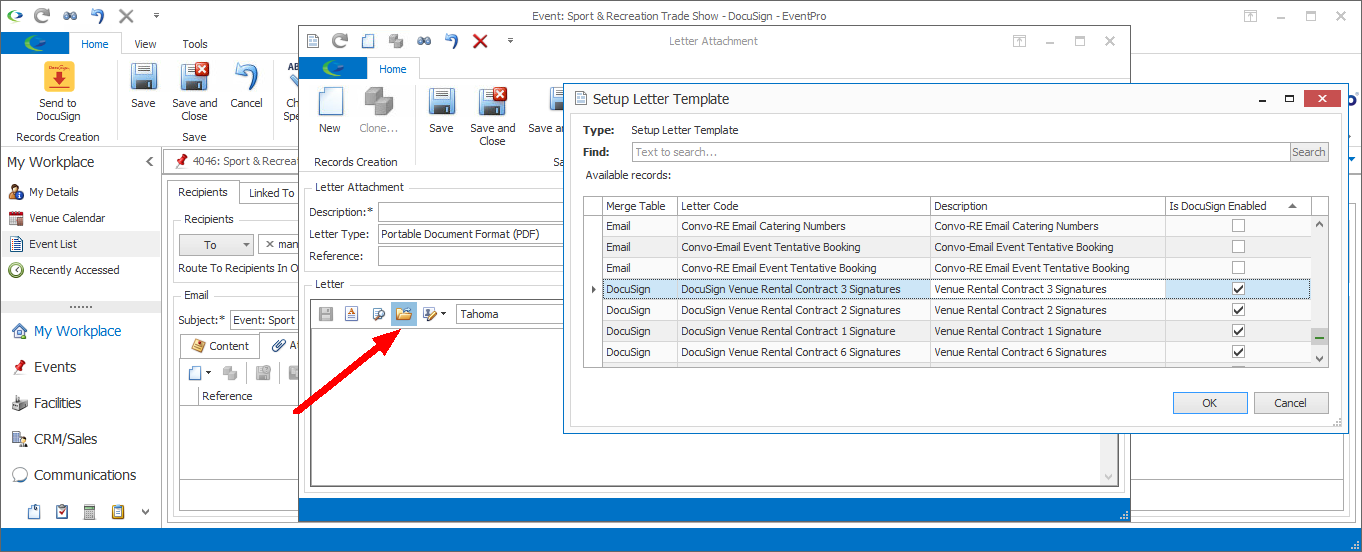This screenshot has height=552, width=1362.
Task: Click the print preview magnifier icon in Letter toolbar
Action: coord(378,314)
